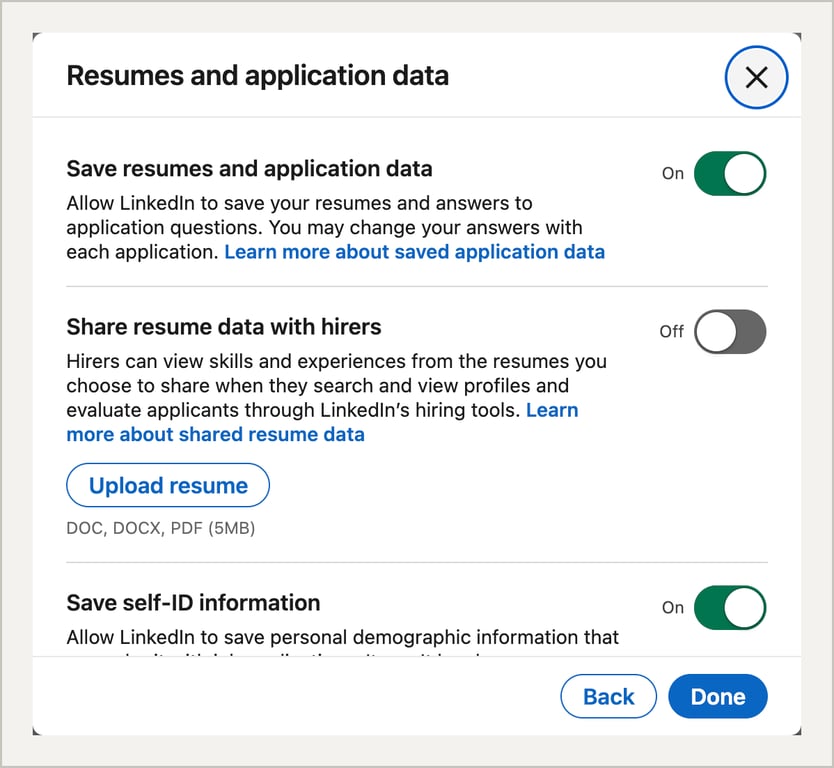Click the Share resume data with hirers heading
834x768 pixels.
point(224,327)
